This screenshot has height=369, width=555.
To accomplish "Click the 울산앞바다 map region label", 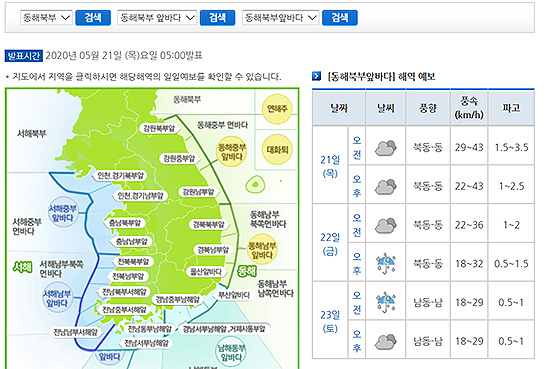I will [x=206, y=272].
